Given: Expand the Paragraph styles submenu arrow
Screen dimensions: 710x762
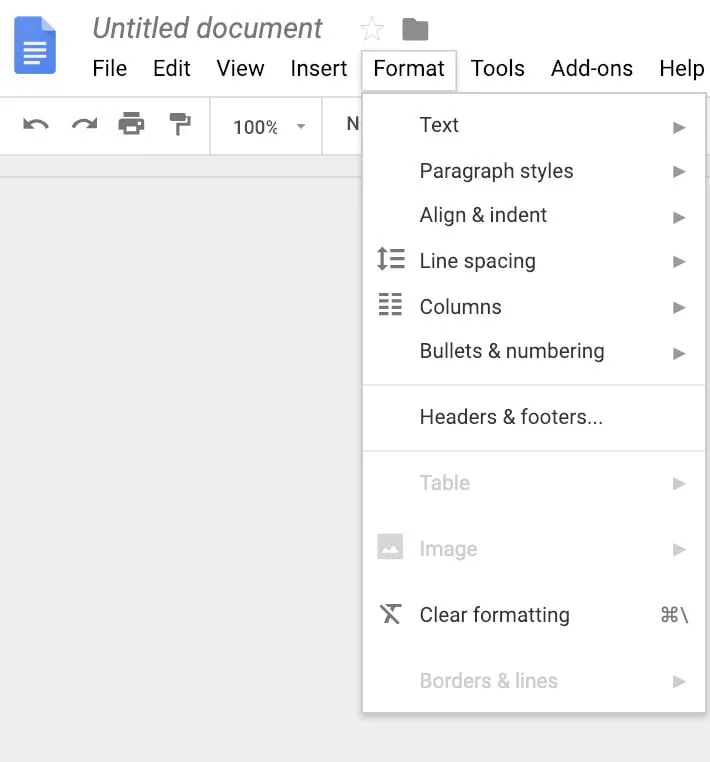Looking at the screenshot, I should 679,172.
